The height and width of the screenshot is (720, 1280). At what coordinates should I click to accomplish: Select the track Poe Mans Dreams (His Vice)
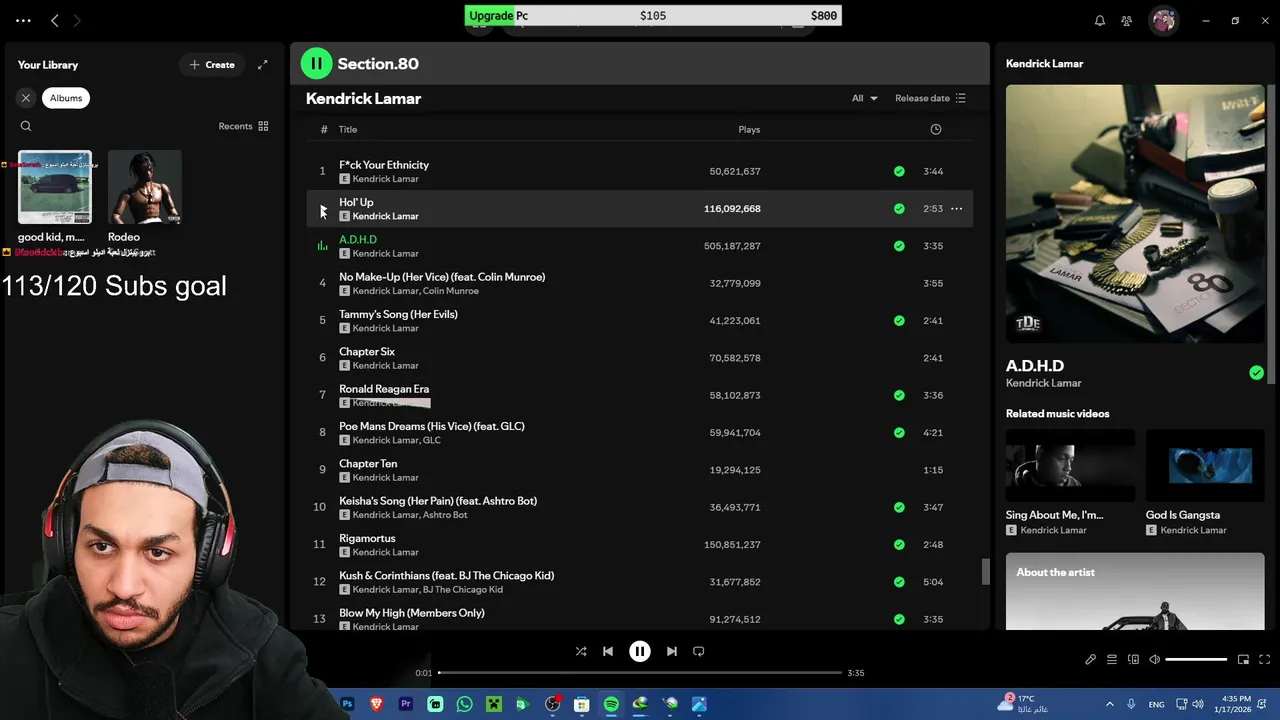pos(640,433)
